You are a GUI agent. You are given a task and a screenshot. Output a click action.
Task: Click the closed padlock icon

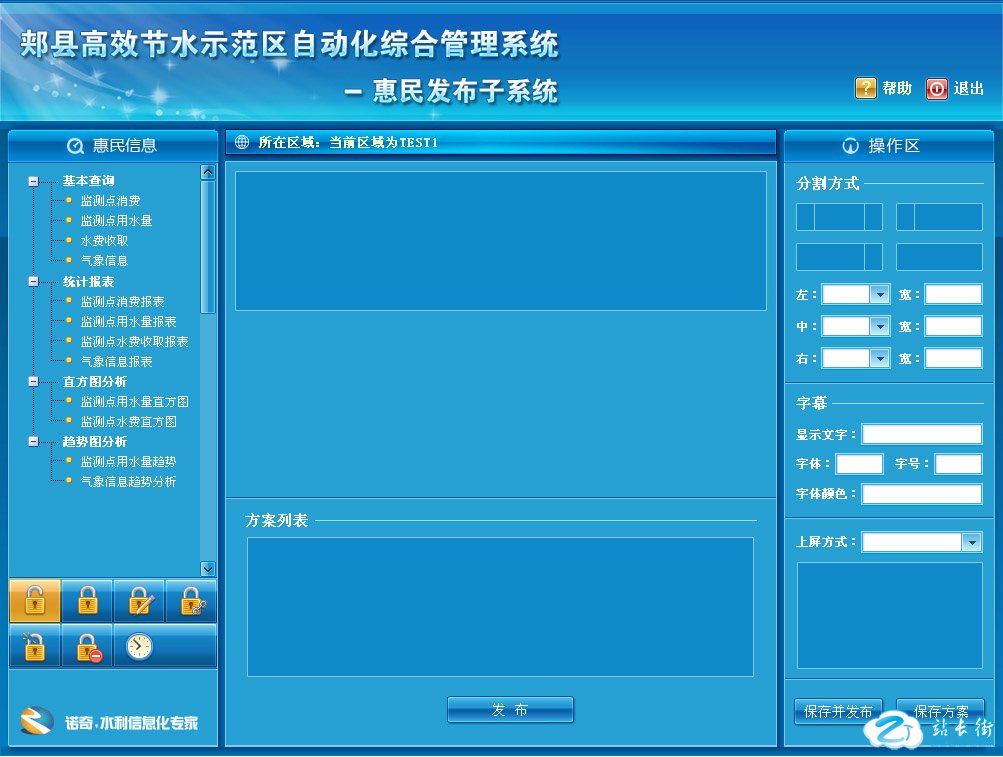[87, 601]
